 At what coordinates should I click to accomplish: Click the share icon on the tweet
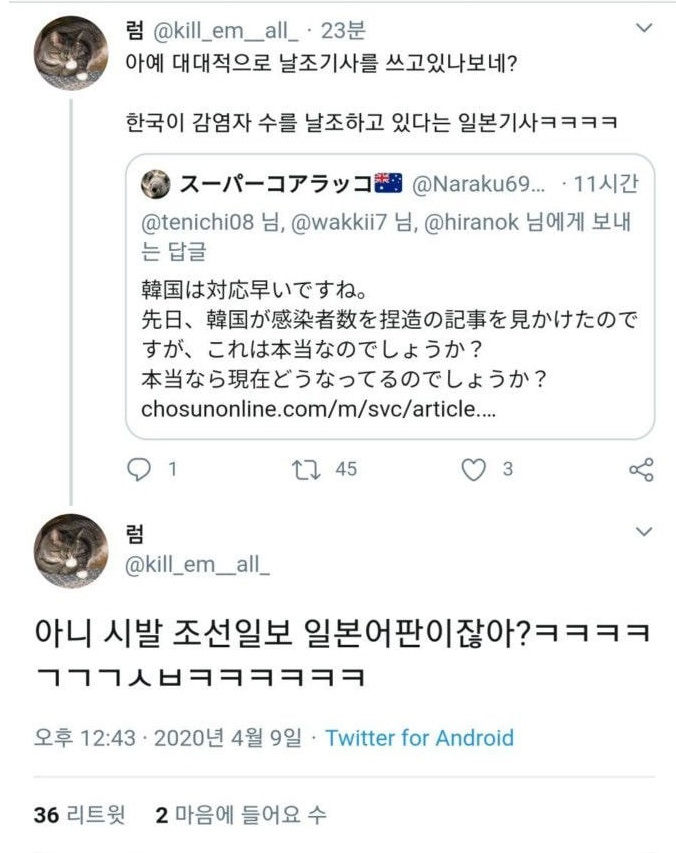point(640,468)
